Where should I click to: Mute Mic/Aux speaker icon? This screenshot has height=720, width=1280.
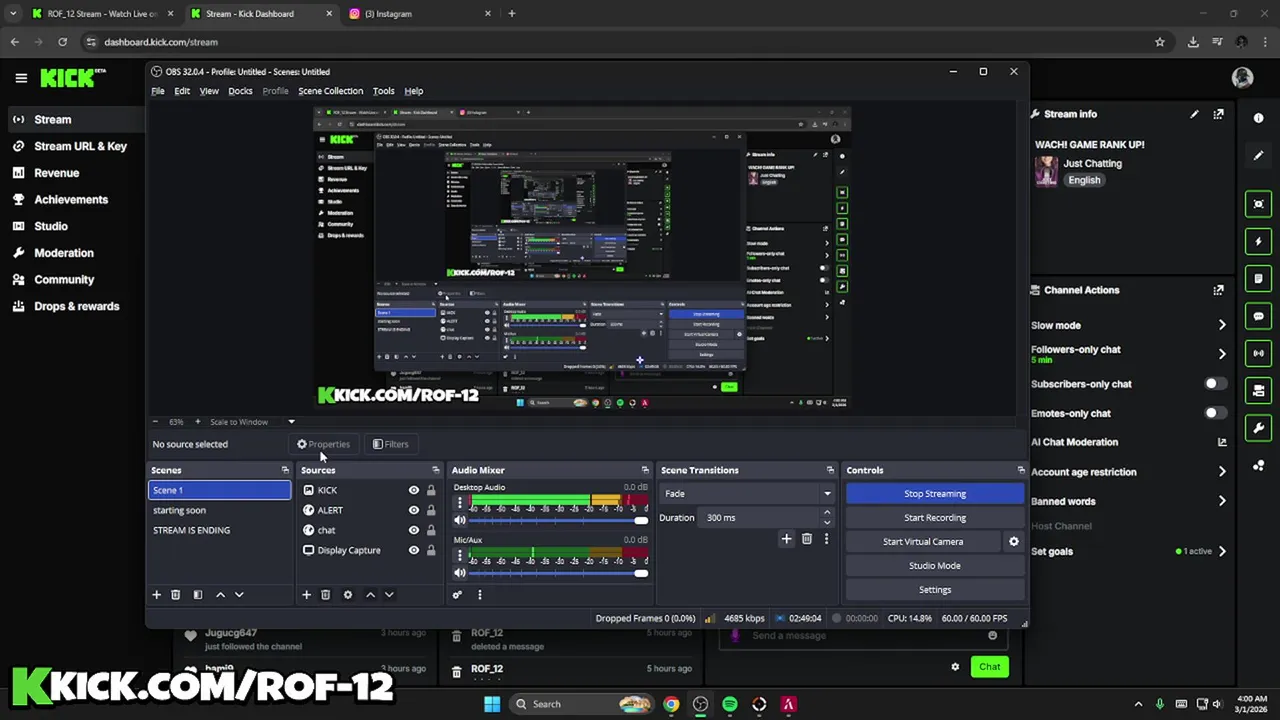tap(460, 573)
